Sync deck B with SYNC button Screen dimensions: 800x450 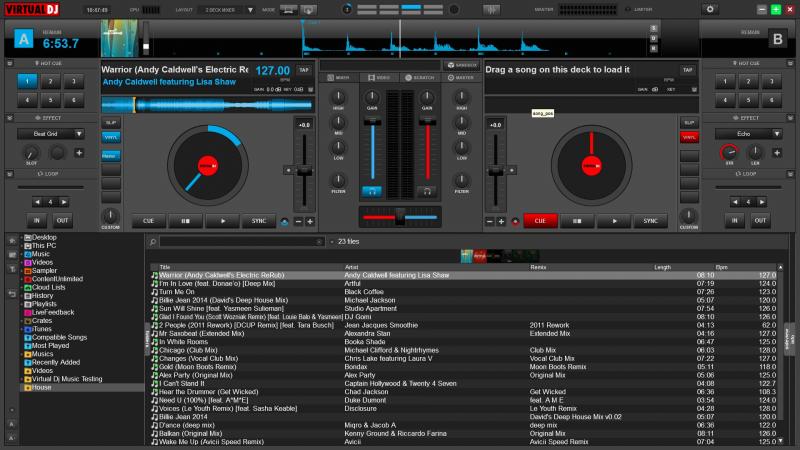651,221
